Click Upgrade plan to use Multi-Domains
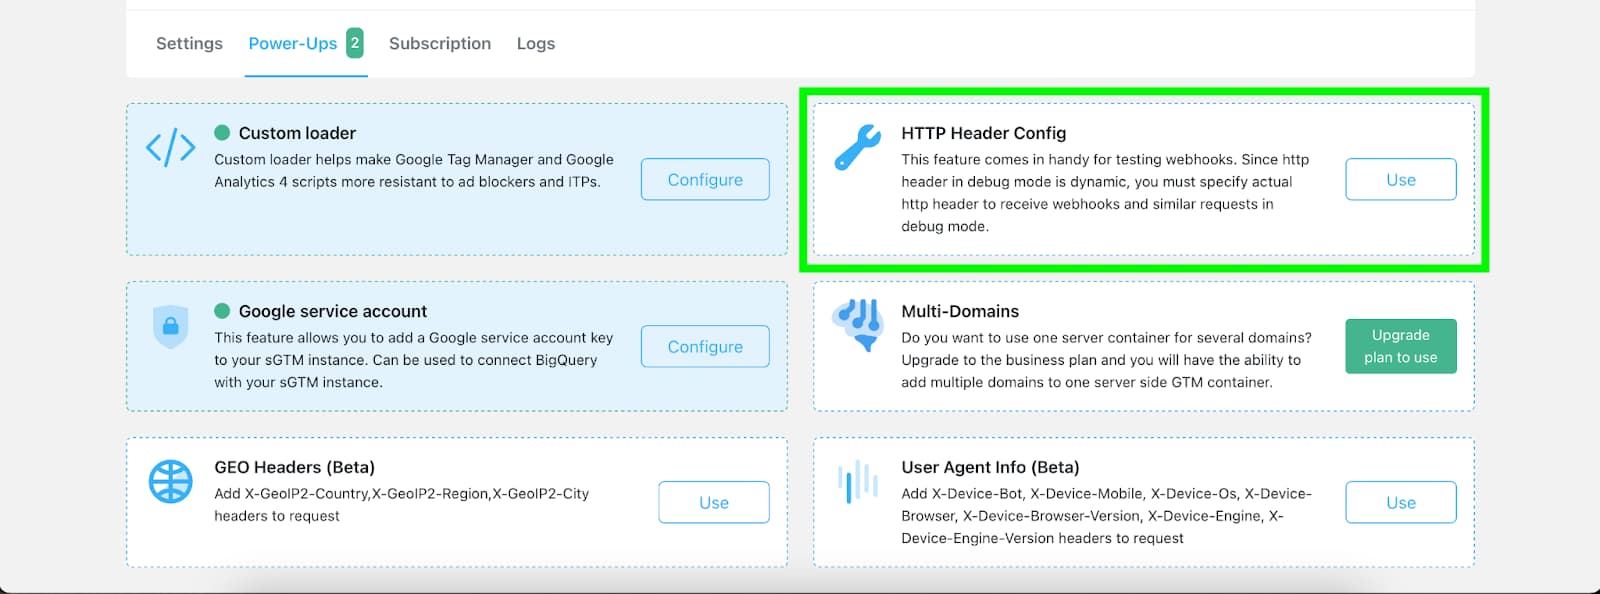This screenshot has width=1600, height=594. click(1401, 346)
